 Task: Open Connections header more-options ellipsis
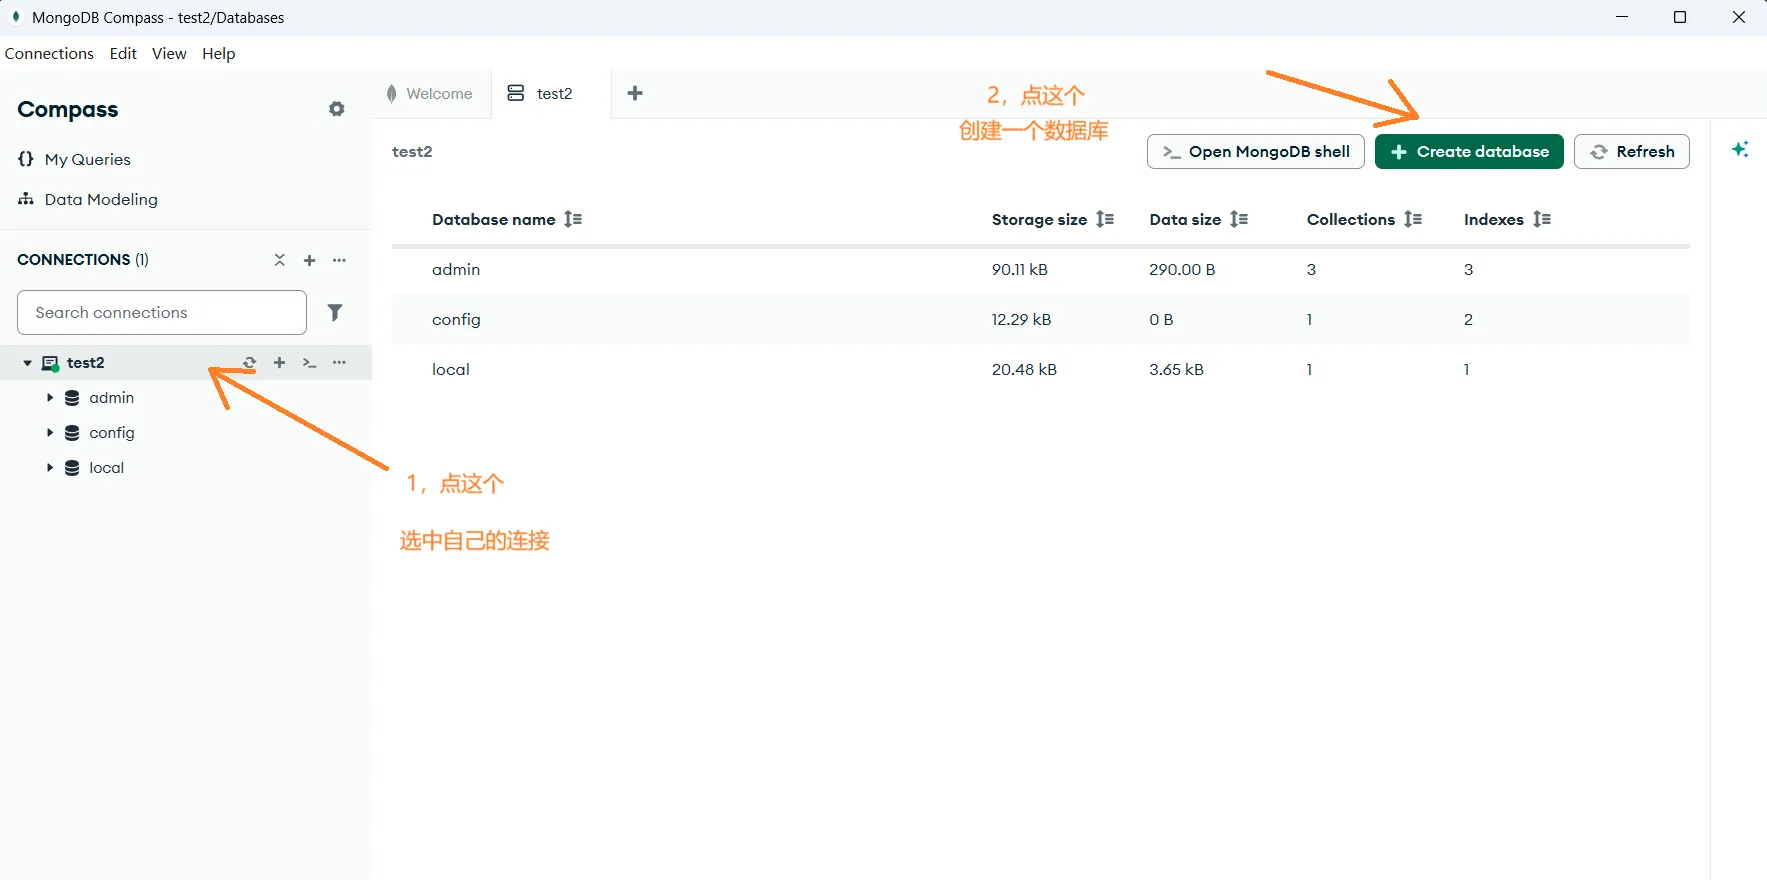(x=340, y=260)
